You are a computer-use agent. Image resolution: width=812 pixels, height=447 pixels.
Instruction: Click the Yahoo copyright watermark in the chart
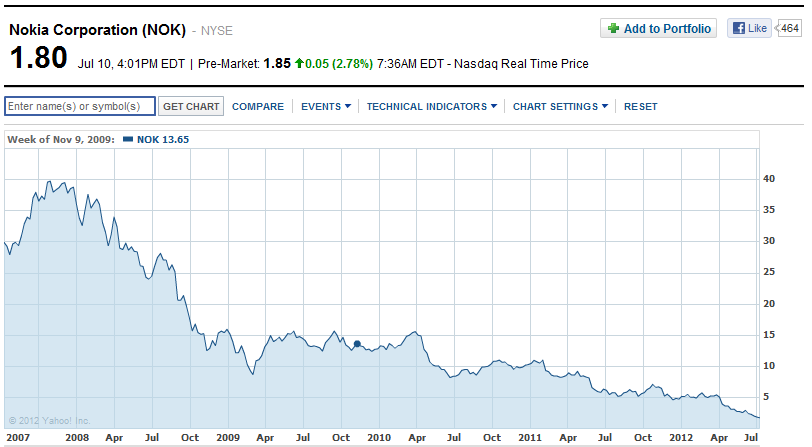click(49, 420)
